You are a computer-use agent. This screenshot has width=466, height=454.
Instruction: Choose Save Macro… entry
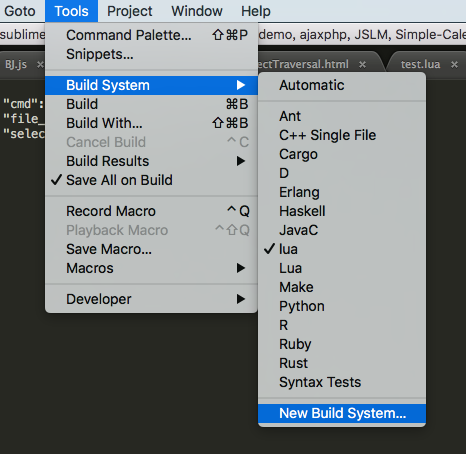(x=151, y=249)
